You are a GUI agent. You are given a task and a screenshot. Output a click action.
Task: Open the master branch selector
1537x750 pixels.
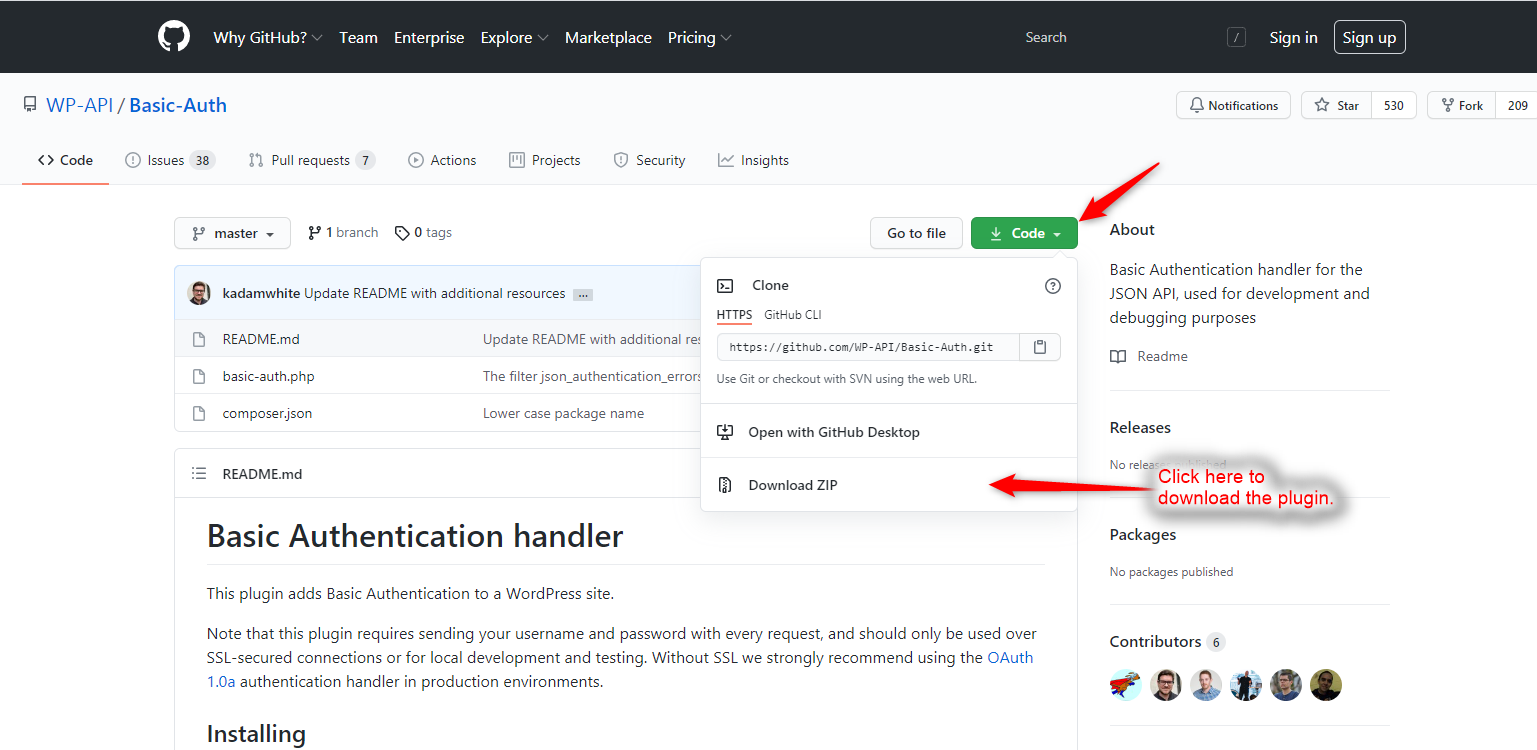[x=232, y=233]
